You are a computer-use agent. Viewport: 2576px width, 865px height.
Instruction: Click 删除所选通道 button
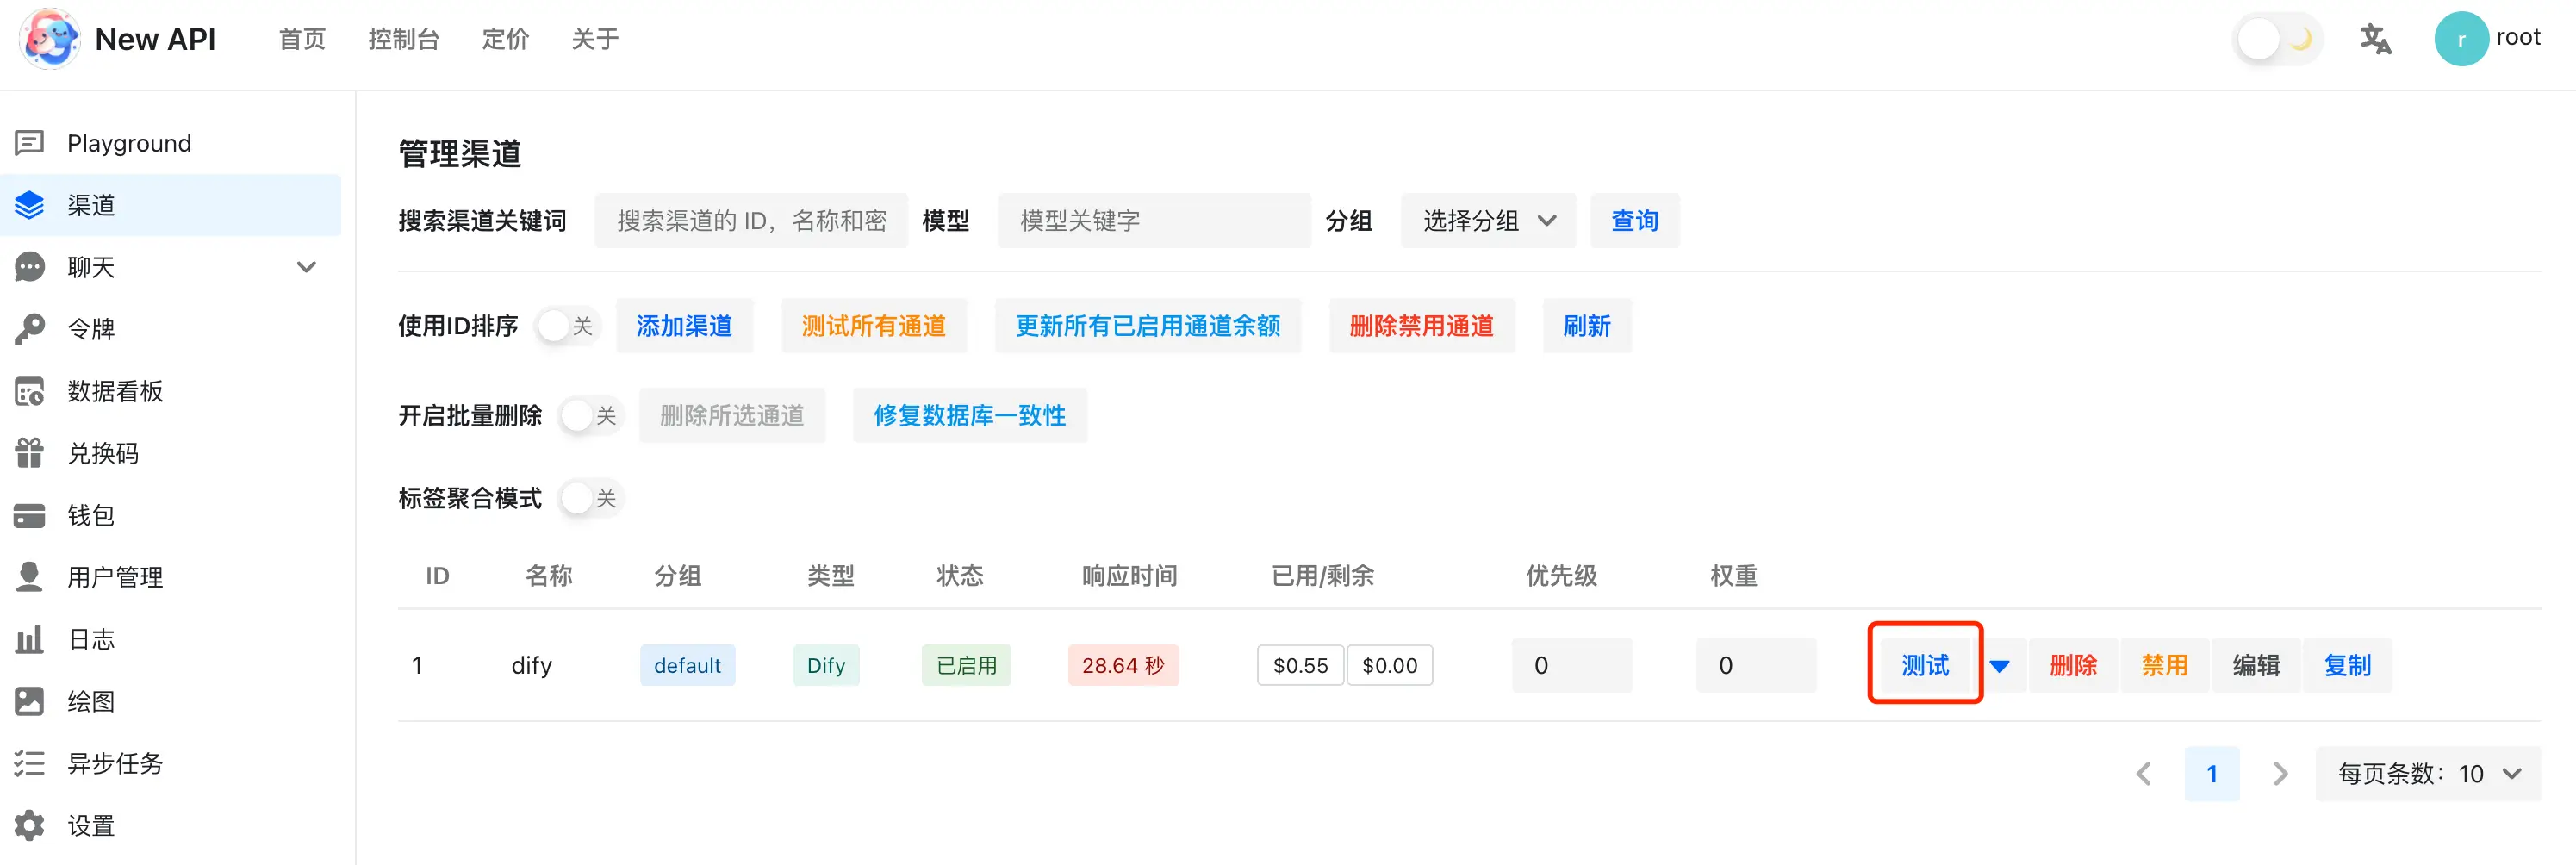732,415
